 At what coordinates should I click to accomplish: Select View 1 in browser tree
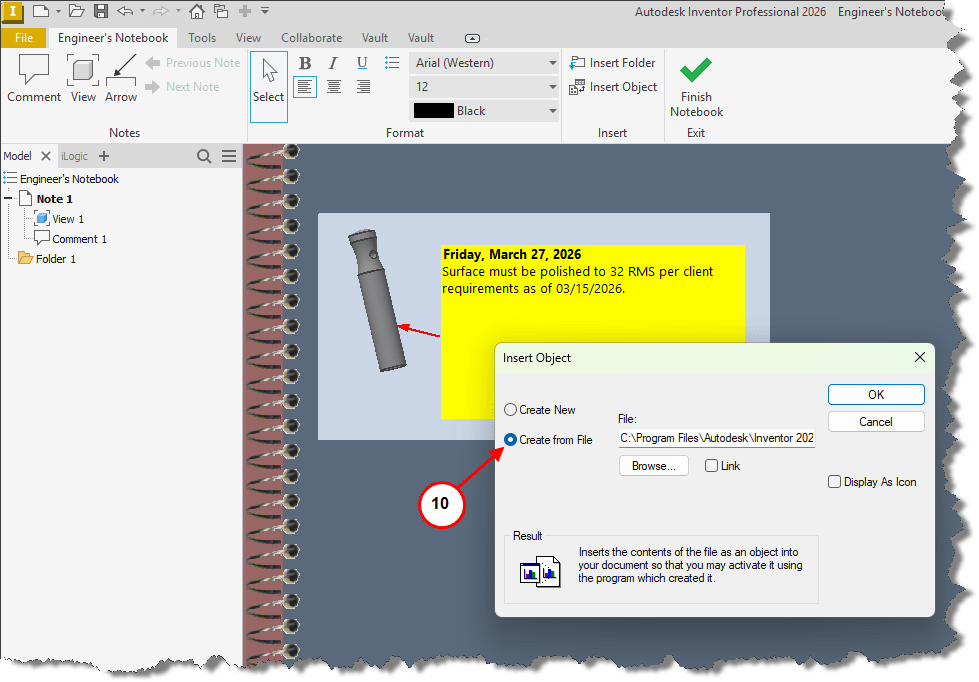point(59,219)
